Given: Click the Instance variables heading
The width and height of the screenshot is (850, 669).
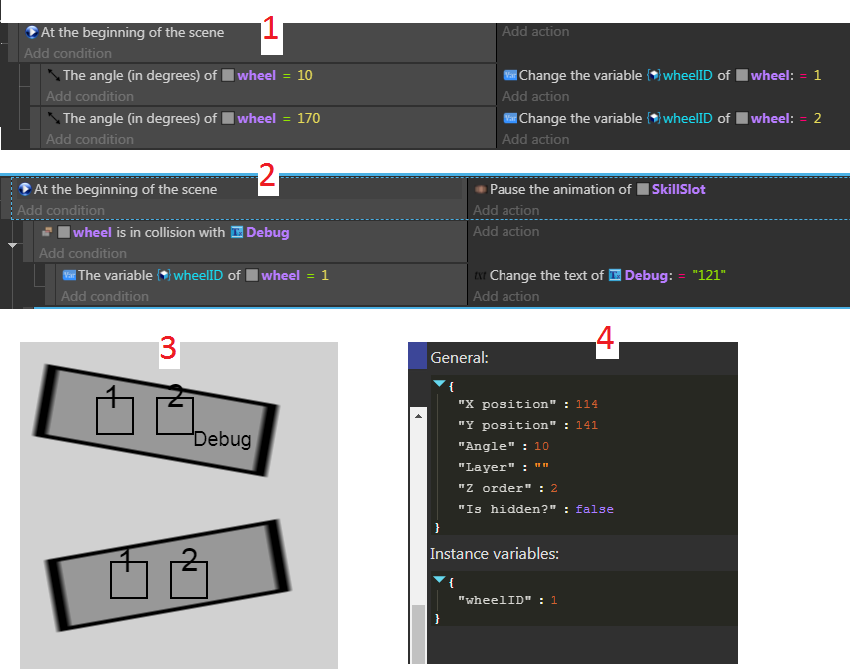Looking at the screenshot, I should pyautogui.click(x=494, y=554).
